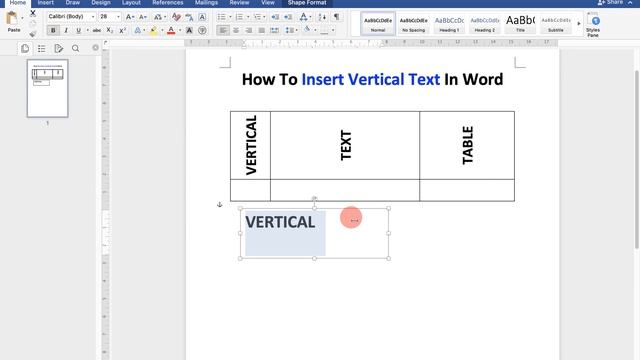Toggle Underline formatting

click(78, 30)
